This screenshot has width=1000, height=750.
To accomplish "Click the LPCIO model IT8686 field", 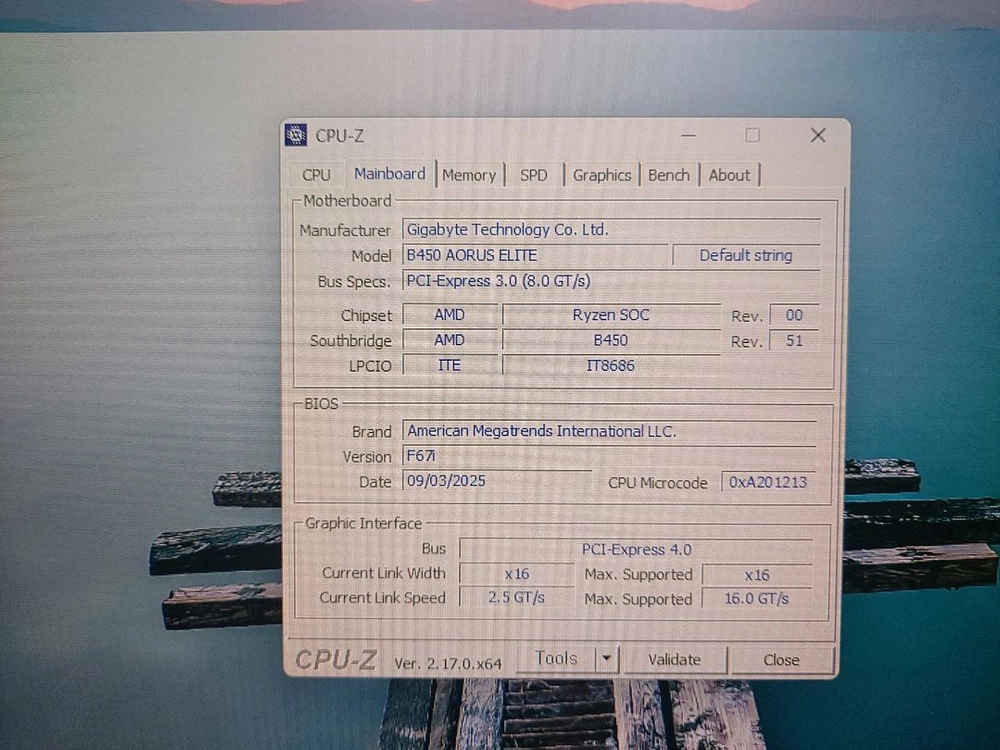I will pyautogui.click(x=611, y=365).
